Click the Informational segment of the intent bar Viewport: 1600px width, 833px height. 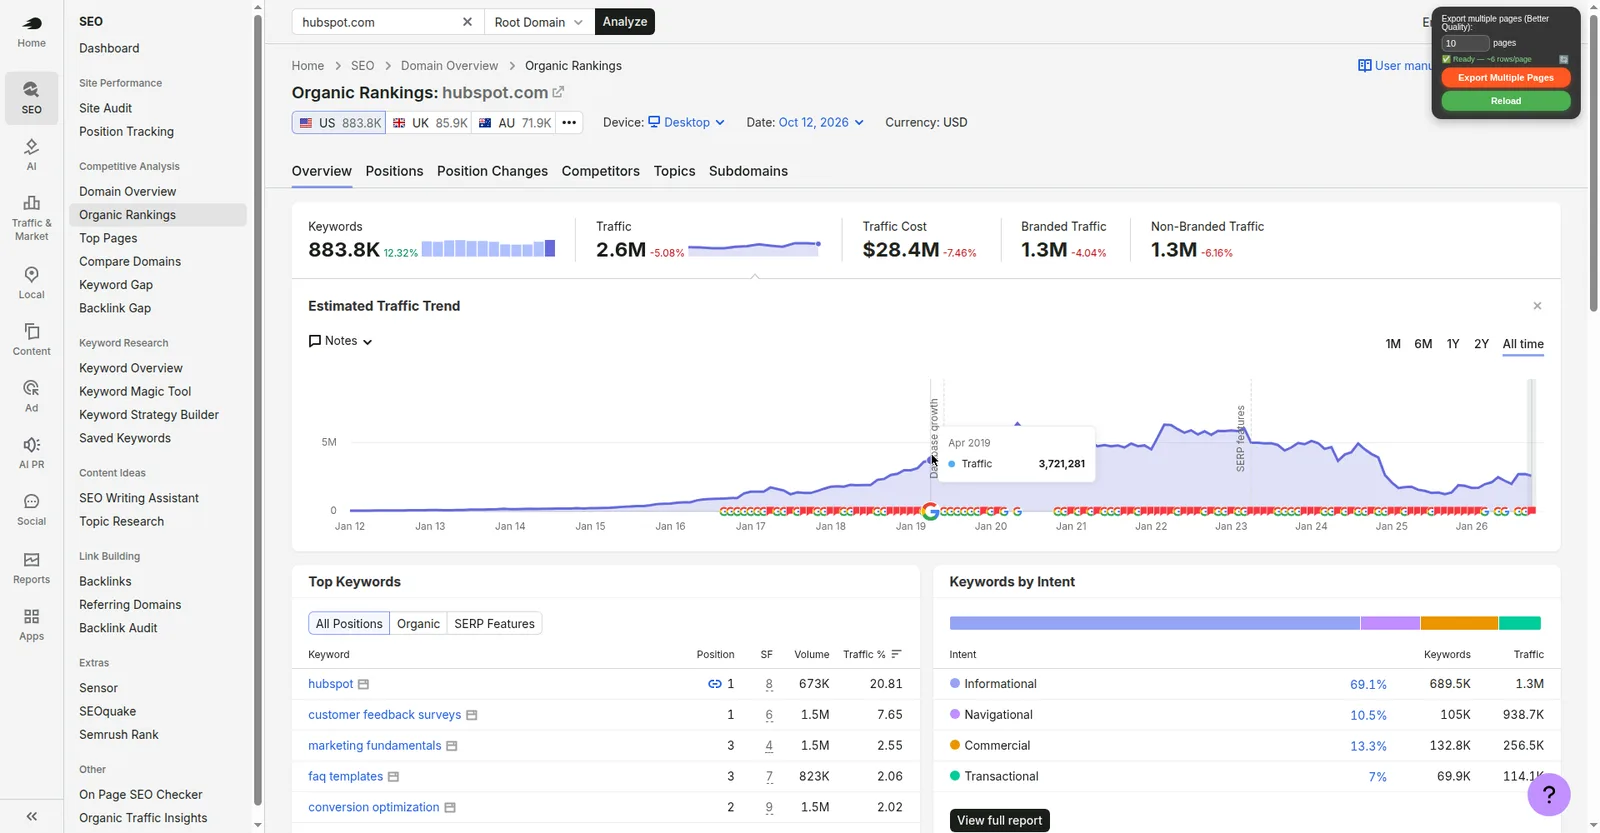(1154, 623)
